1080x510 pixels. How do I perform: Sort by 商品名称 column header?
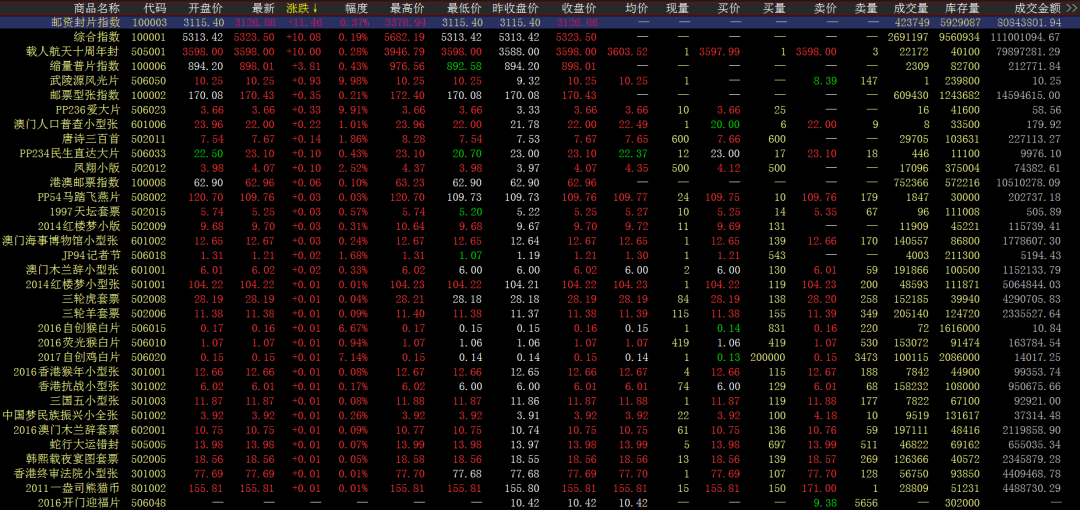click(x=96, y=8)
